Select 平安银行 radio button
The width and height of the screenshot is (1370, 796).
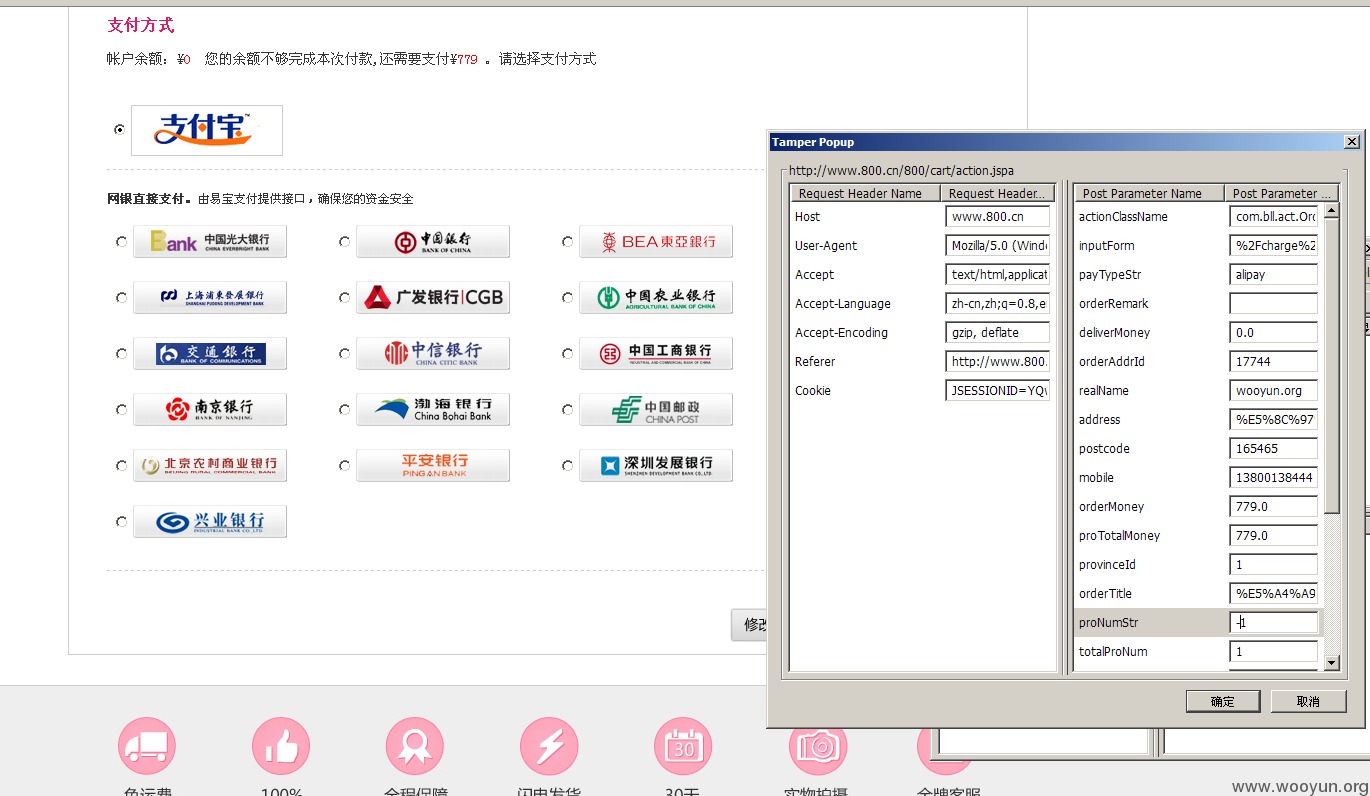(x=344, y=465)
